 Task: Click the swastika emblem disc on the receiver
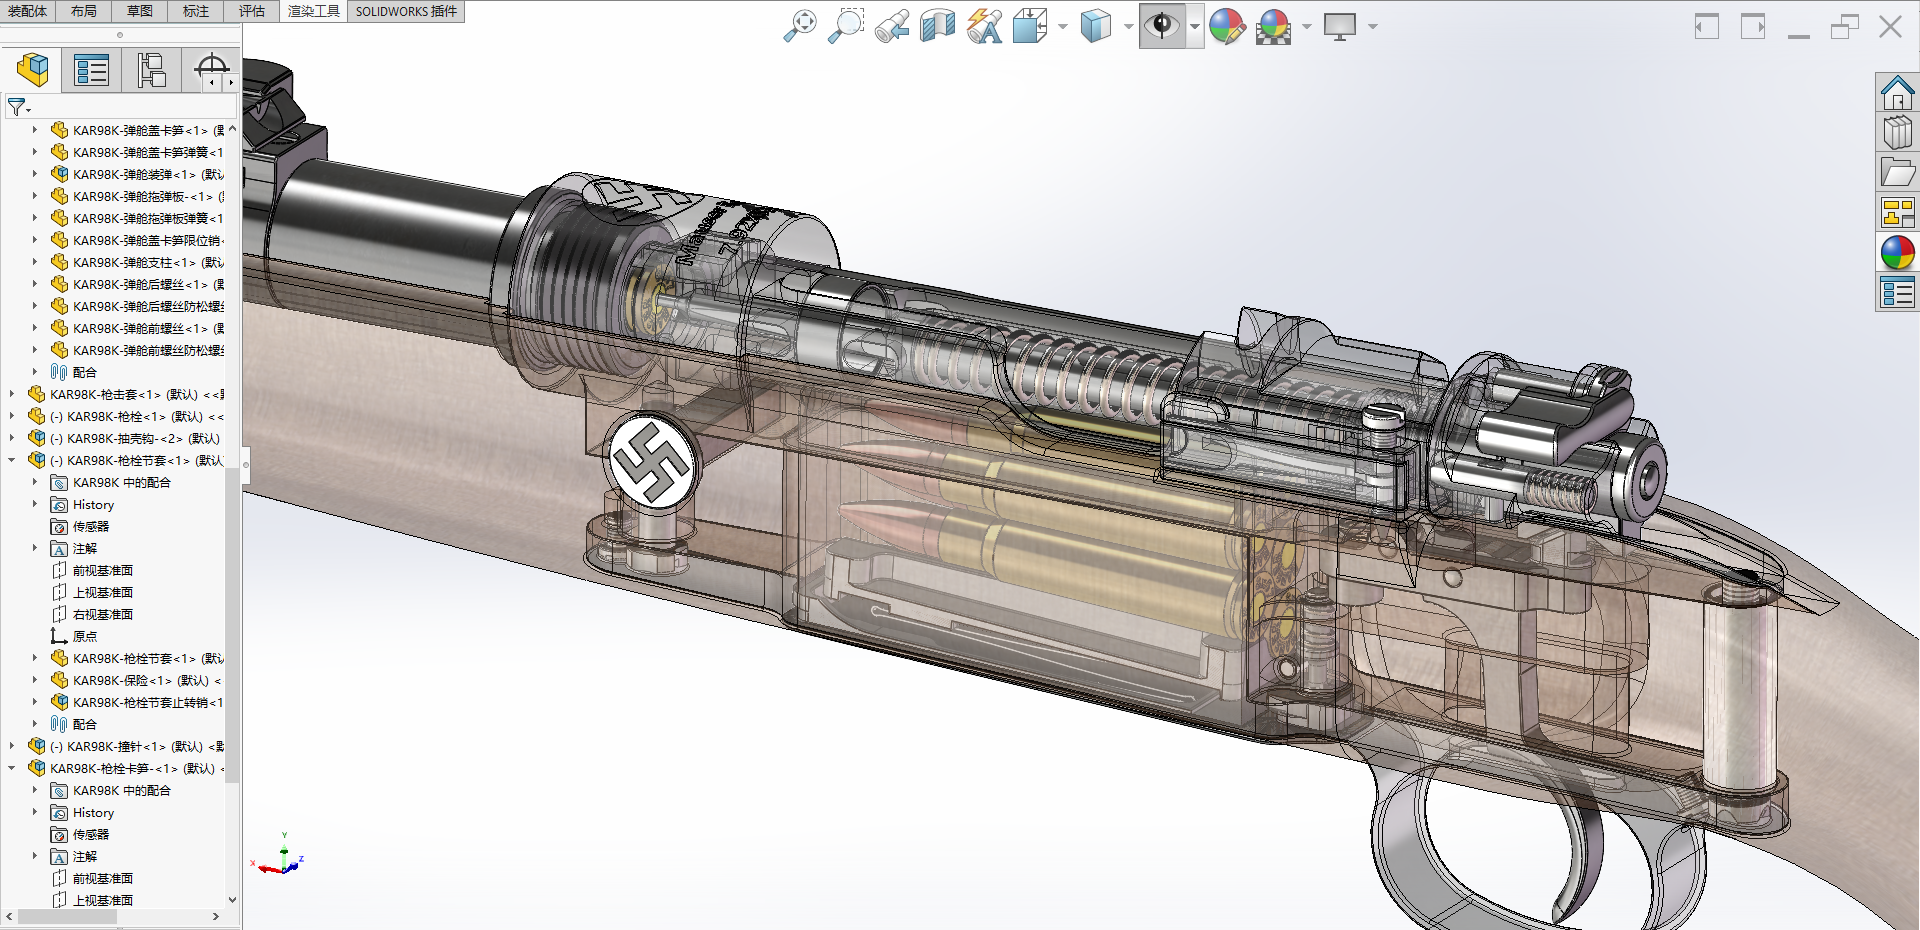point(653,462)
